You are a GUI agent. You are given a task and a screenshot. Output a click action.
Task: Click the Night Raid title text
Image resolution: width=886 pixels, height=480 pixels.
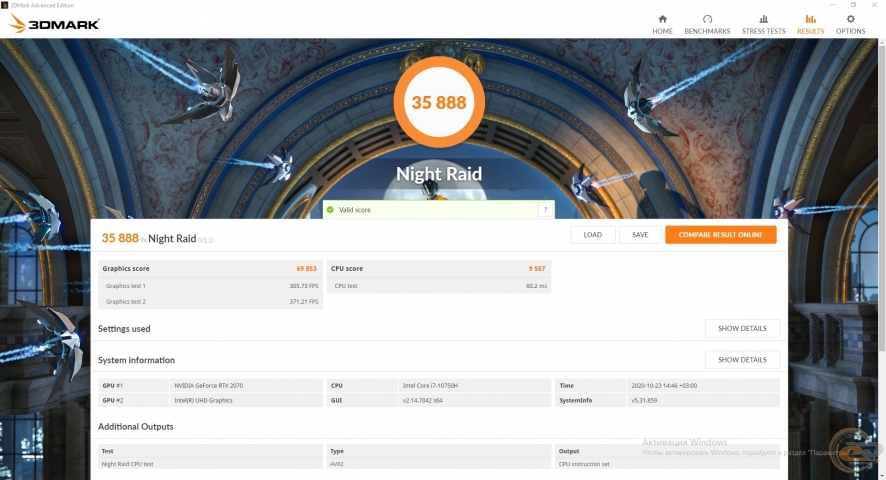[x=439, y=174]
